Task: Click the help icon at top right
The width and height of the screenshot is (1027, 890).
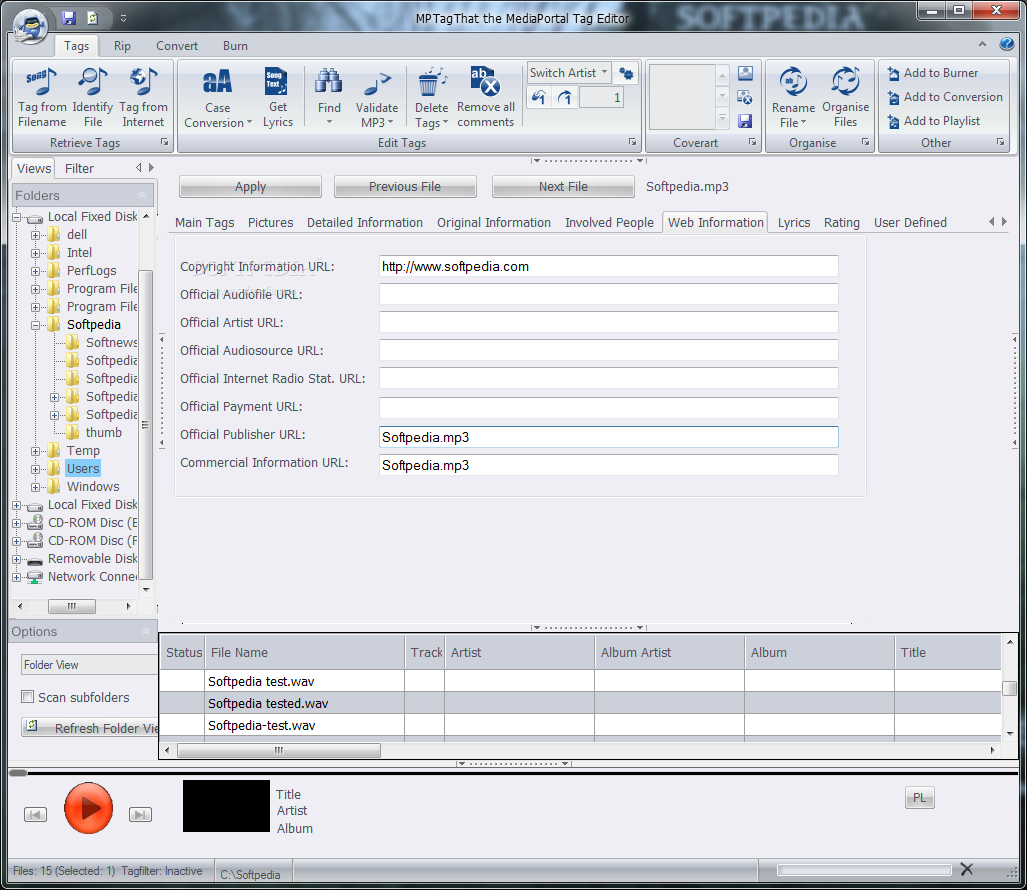Action: pos(1007,44)
